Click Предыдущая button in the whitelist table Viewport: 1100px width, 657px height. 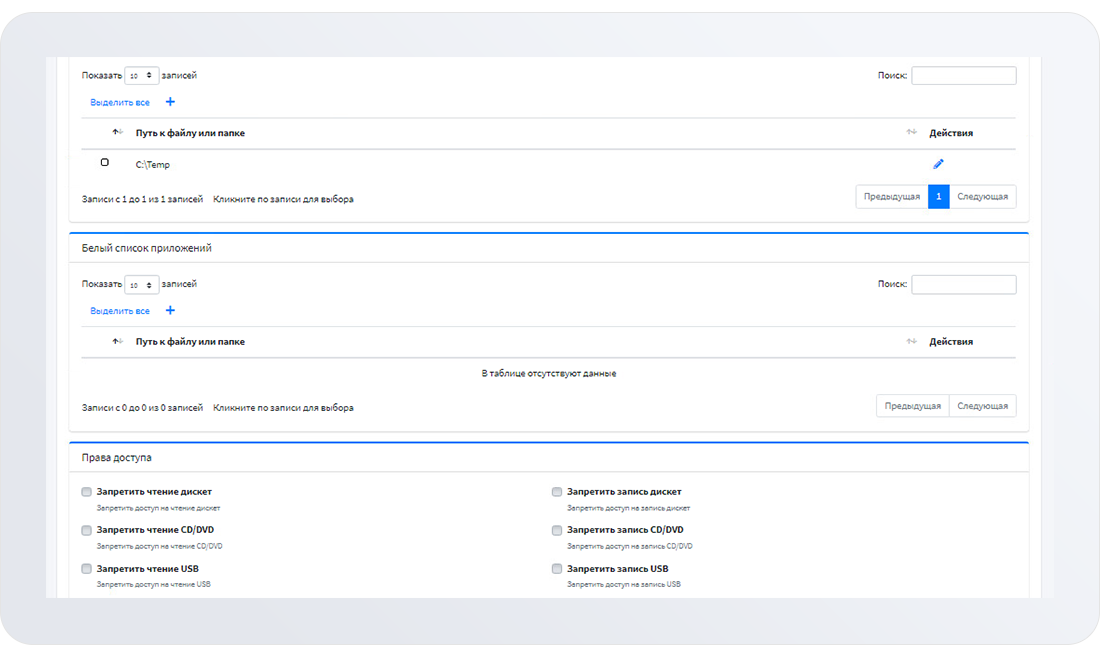(x=912, y=406)
